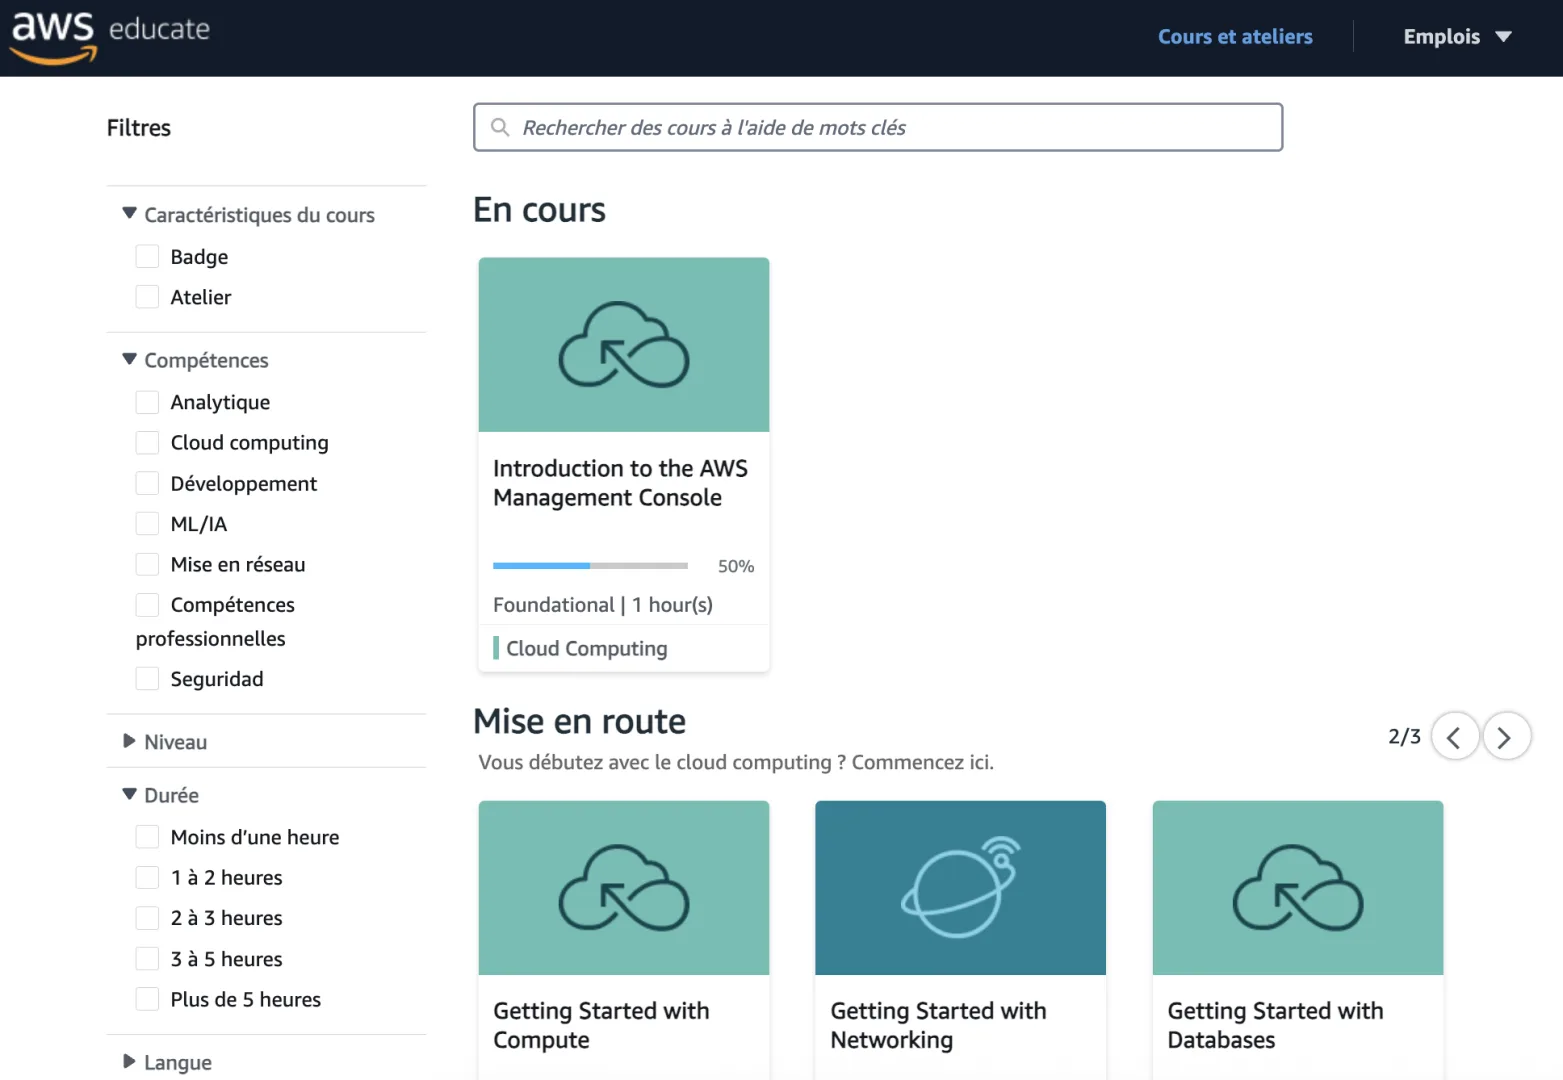Tick the Seguridad checkbox
1563x1080 pixels.
(147, 679)
